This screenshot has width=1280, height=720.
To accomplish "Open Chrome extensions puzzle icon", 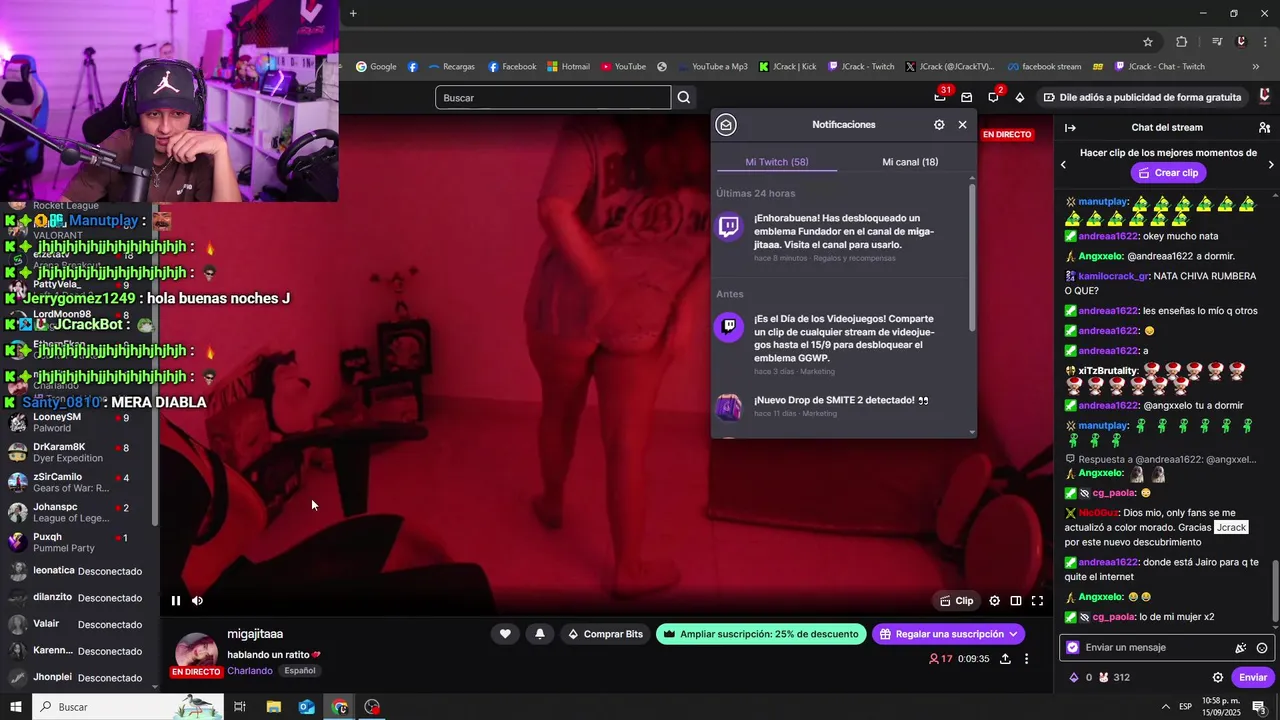I will (x=1181, y=42).
